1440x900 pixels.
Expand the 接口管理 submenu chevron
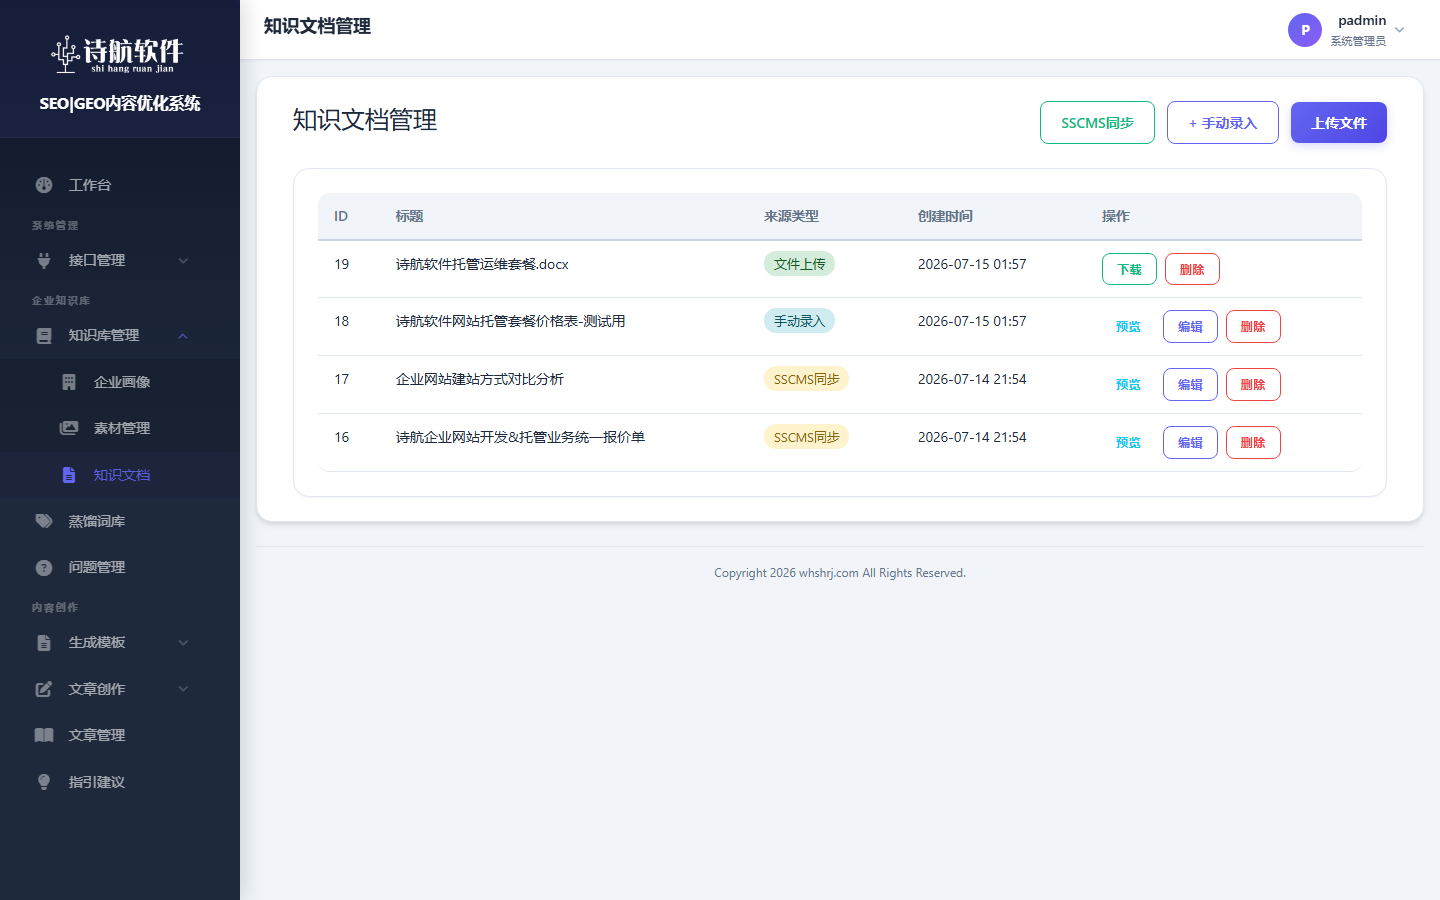(x=183, y=260)
